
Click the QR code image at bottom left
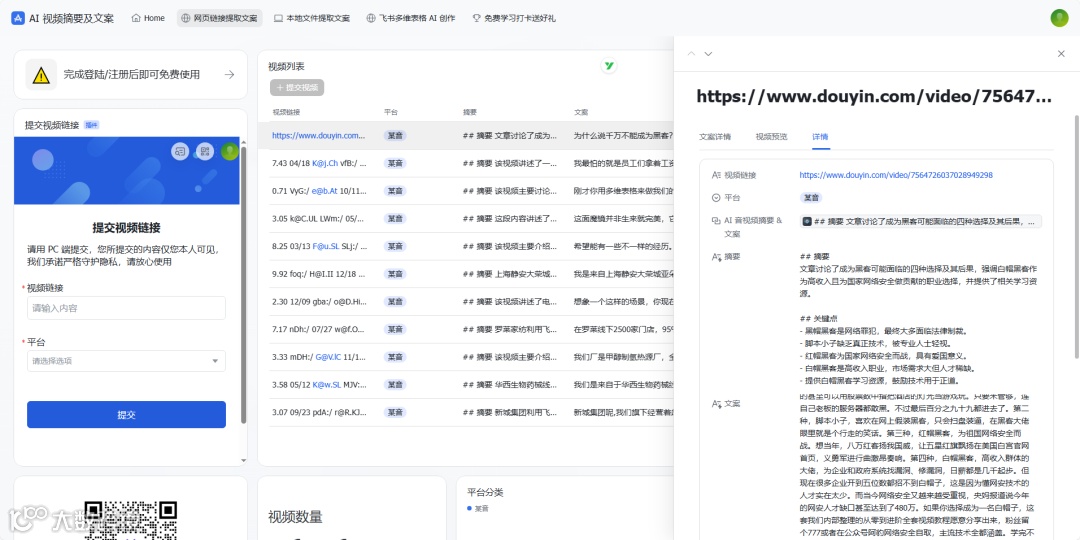130,520
